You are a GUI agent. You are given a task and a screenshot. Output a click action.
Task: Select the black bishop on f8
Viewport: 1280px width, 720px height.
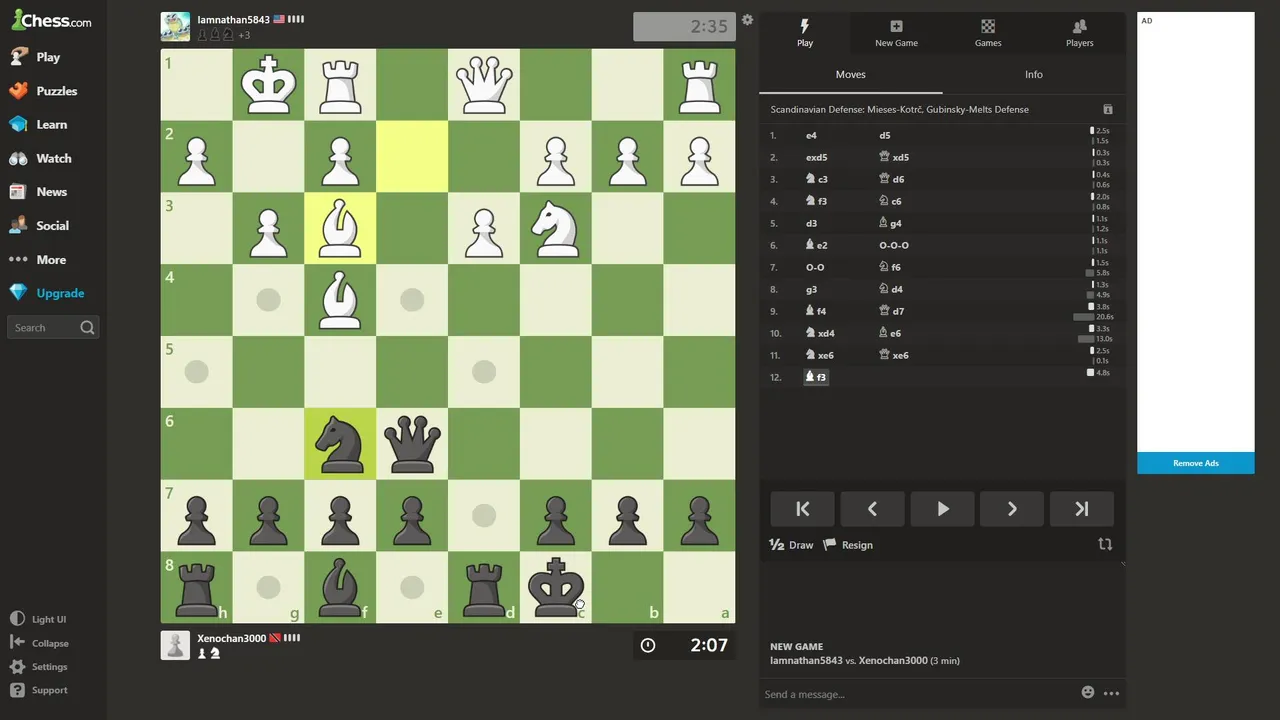point(340,587)
